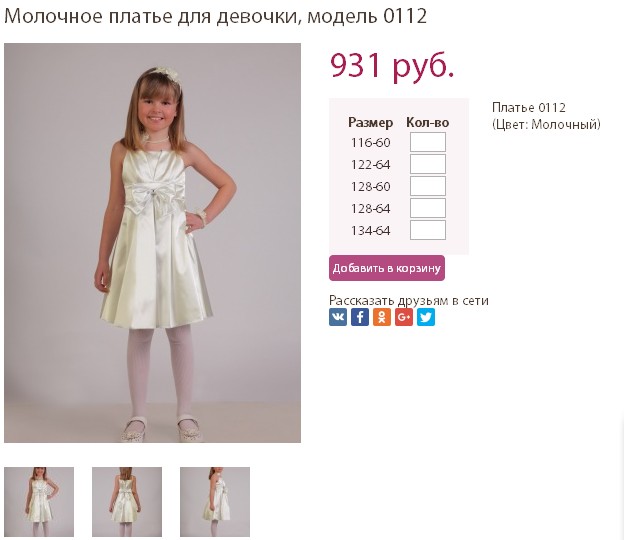Select the quantity field for size 128-60
Screen dimensions: 624x540
pos(428,186)
